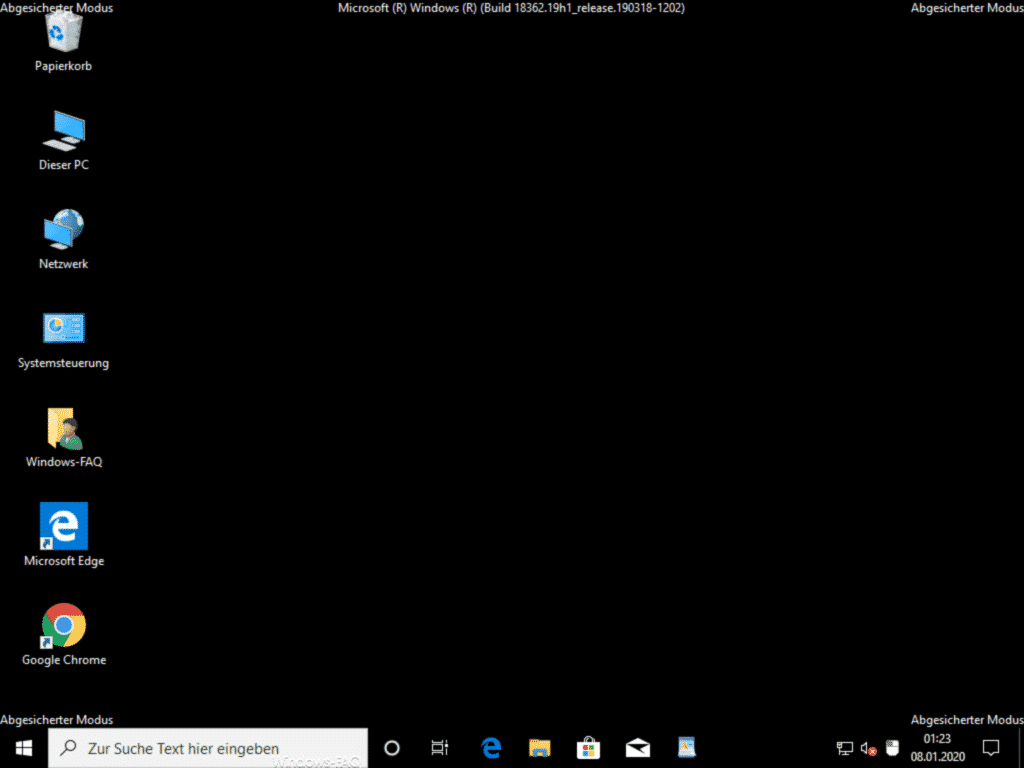
Task: Open the last pinned taskbar app
Action: (686, 748)
